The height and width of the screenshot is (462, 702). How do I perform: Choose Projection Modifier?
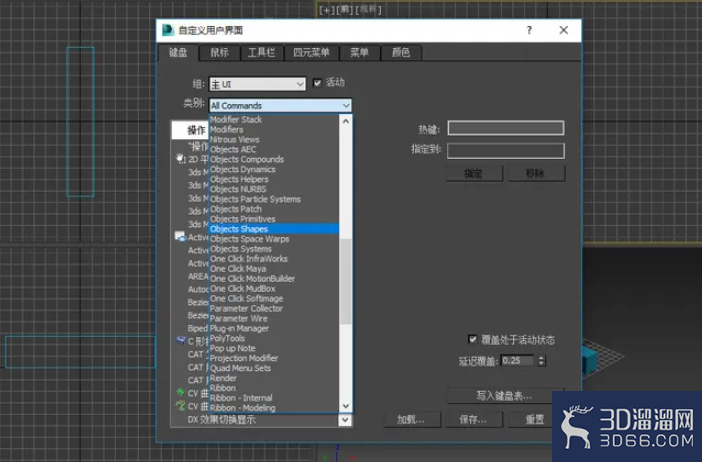point(244,358)
